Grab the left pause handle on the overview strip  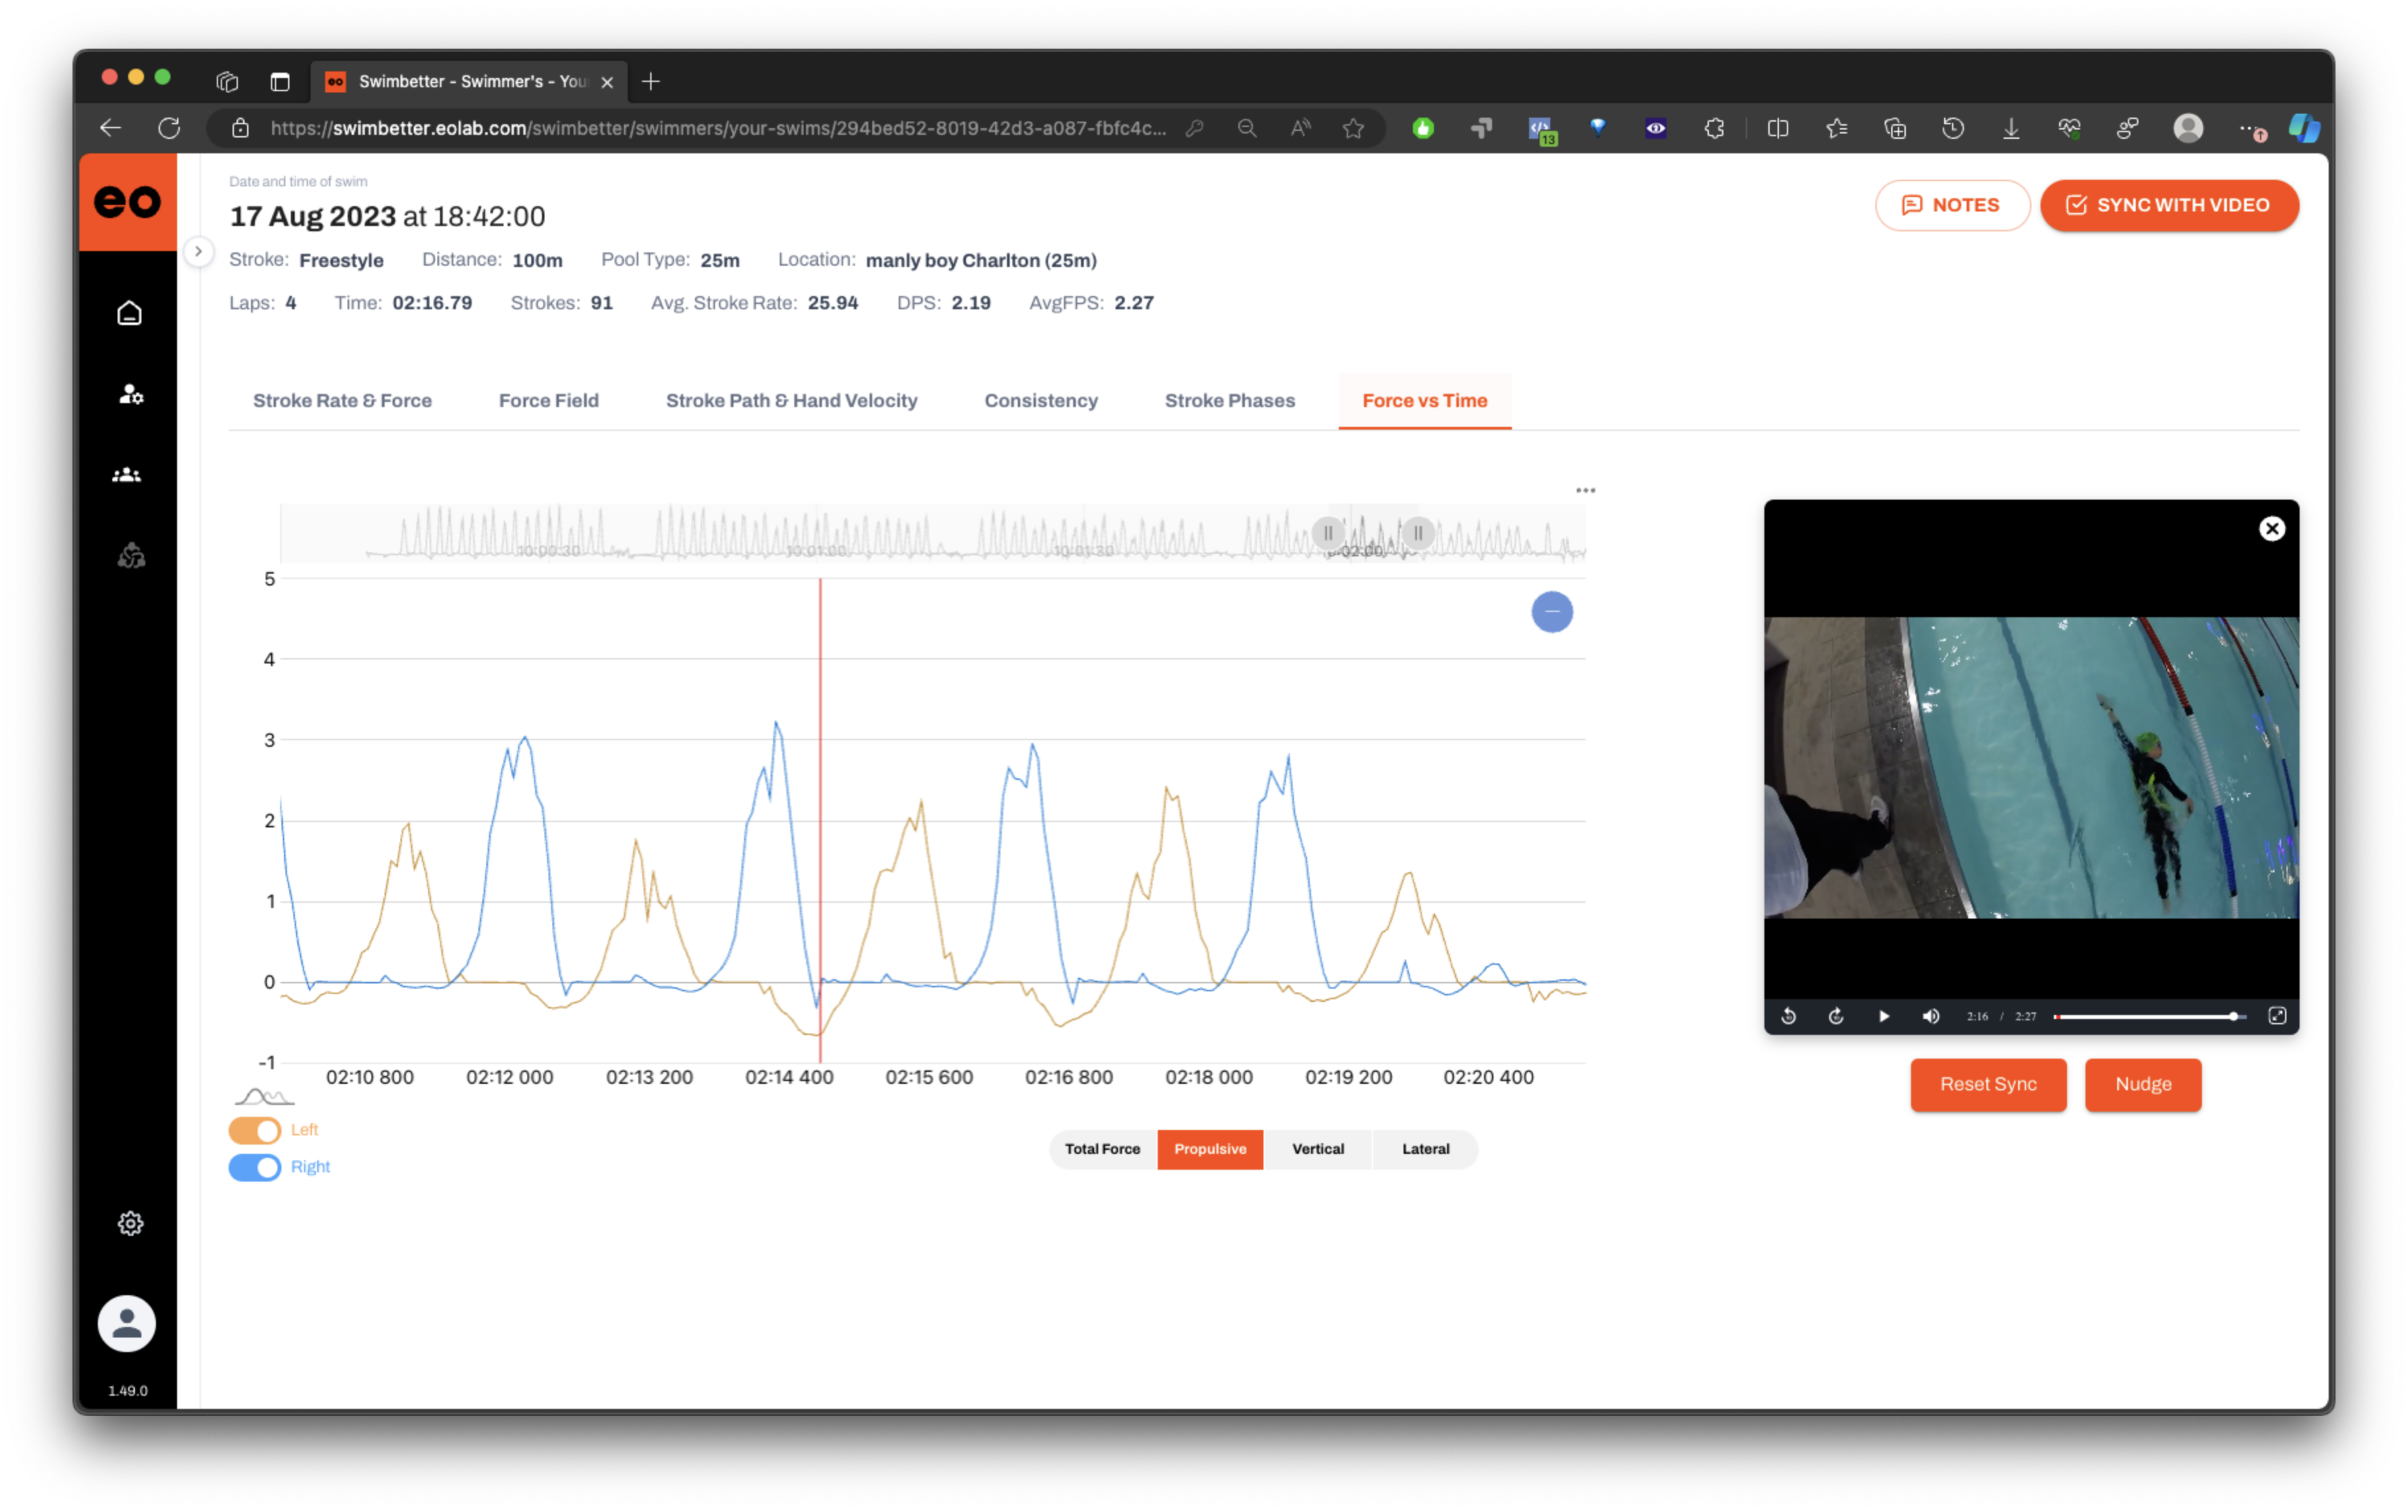[x=1328, y=533]
